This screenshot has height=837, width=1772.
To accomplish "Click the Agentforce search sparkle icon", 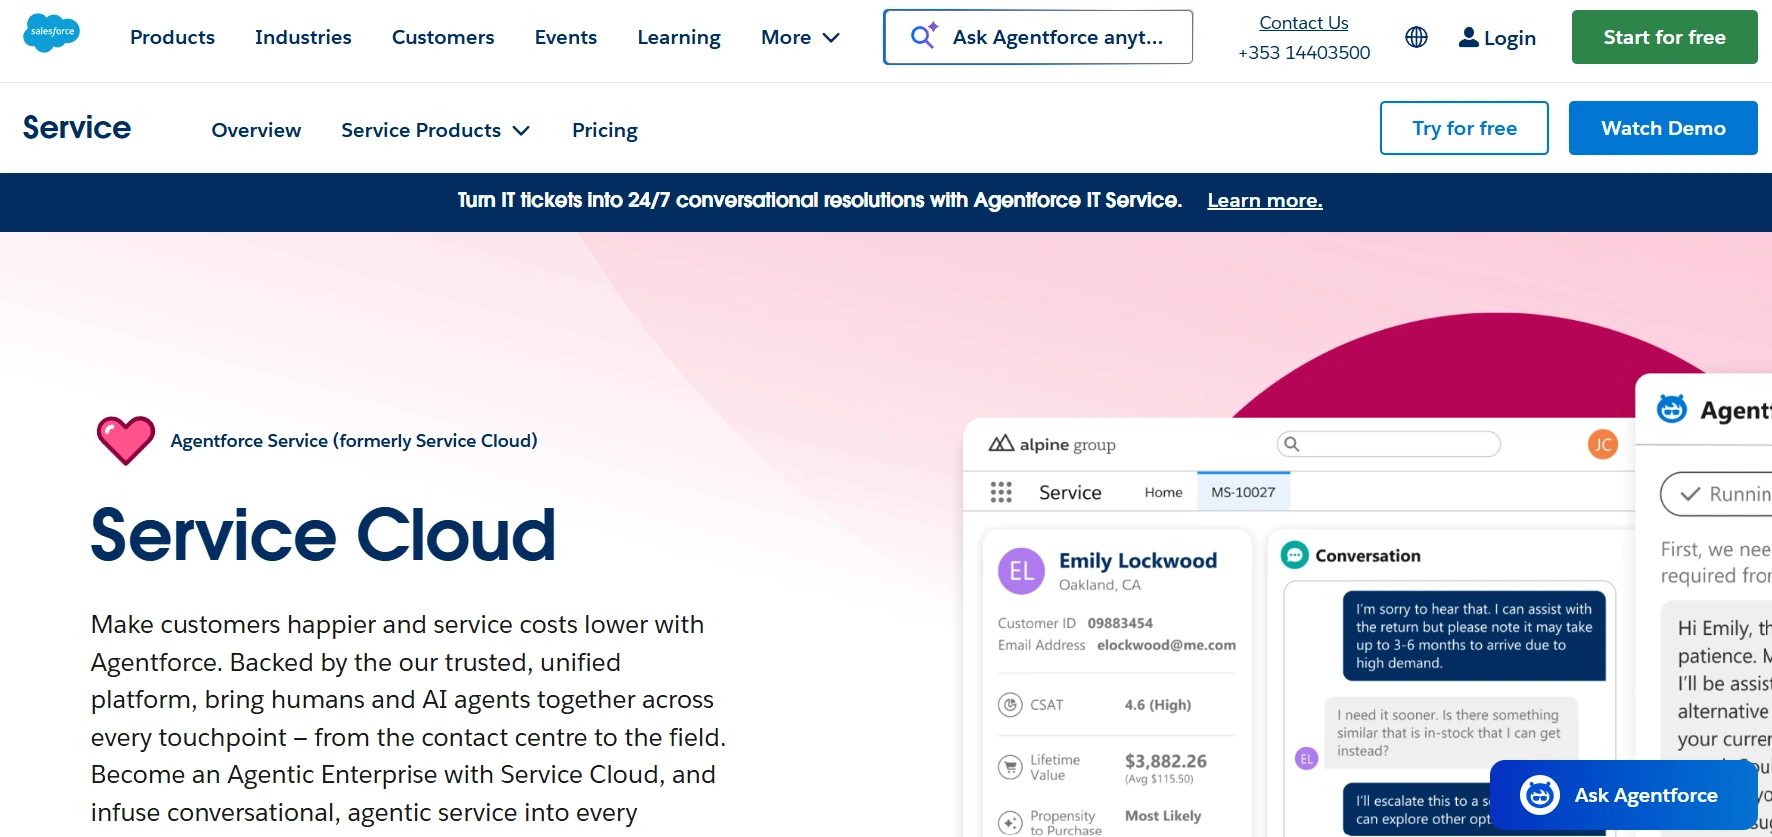I will [923, 36].
